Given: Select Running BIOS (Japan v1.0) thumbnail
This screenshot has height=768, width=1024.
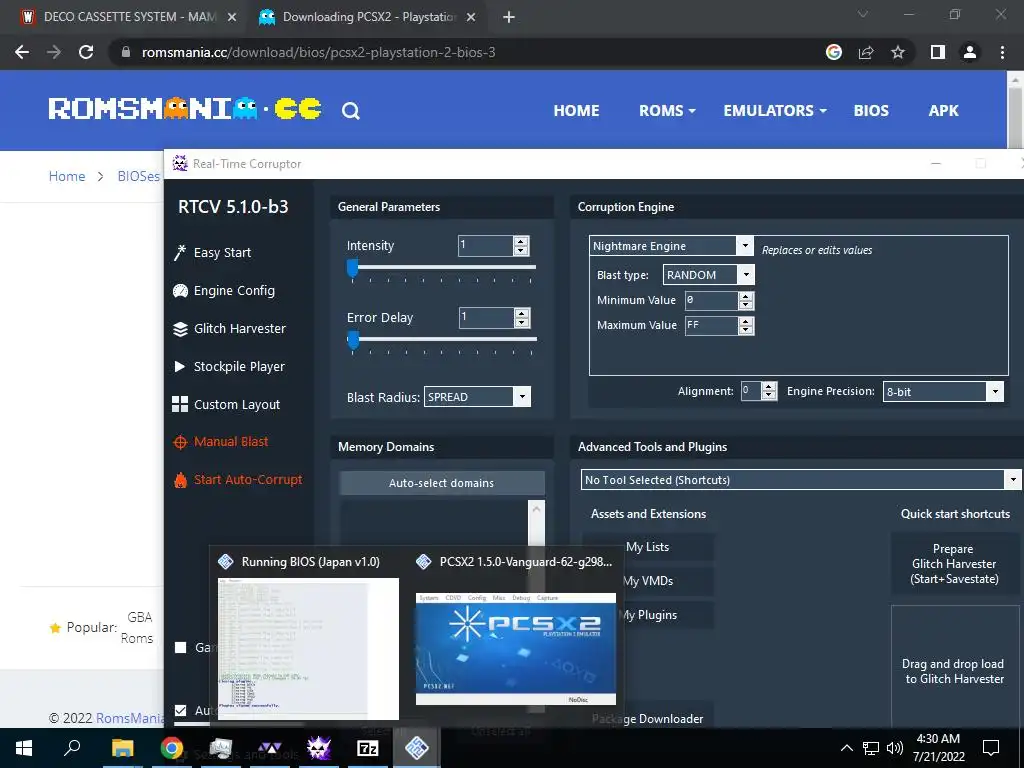Looking at the screenshot, I should click(308, 648).
